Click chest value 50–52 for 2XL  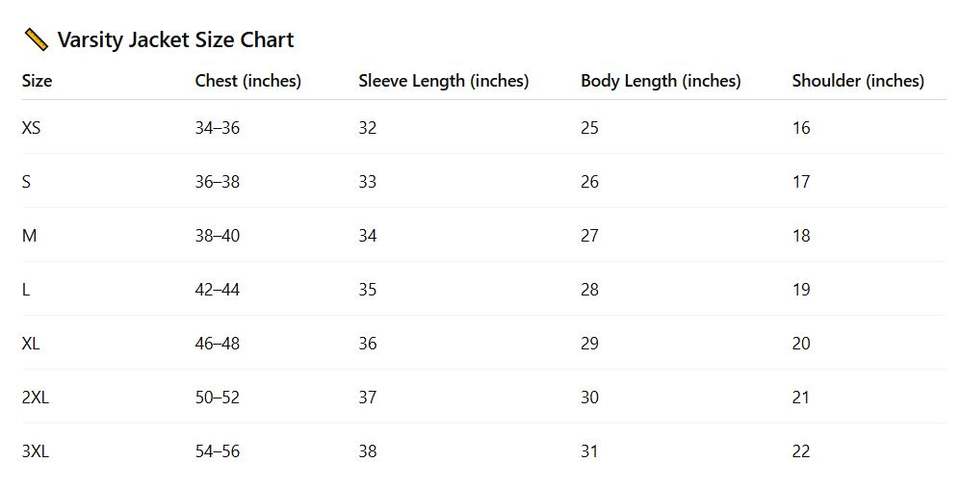(x=217, y=398)
